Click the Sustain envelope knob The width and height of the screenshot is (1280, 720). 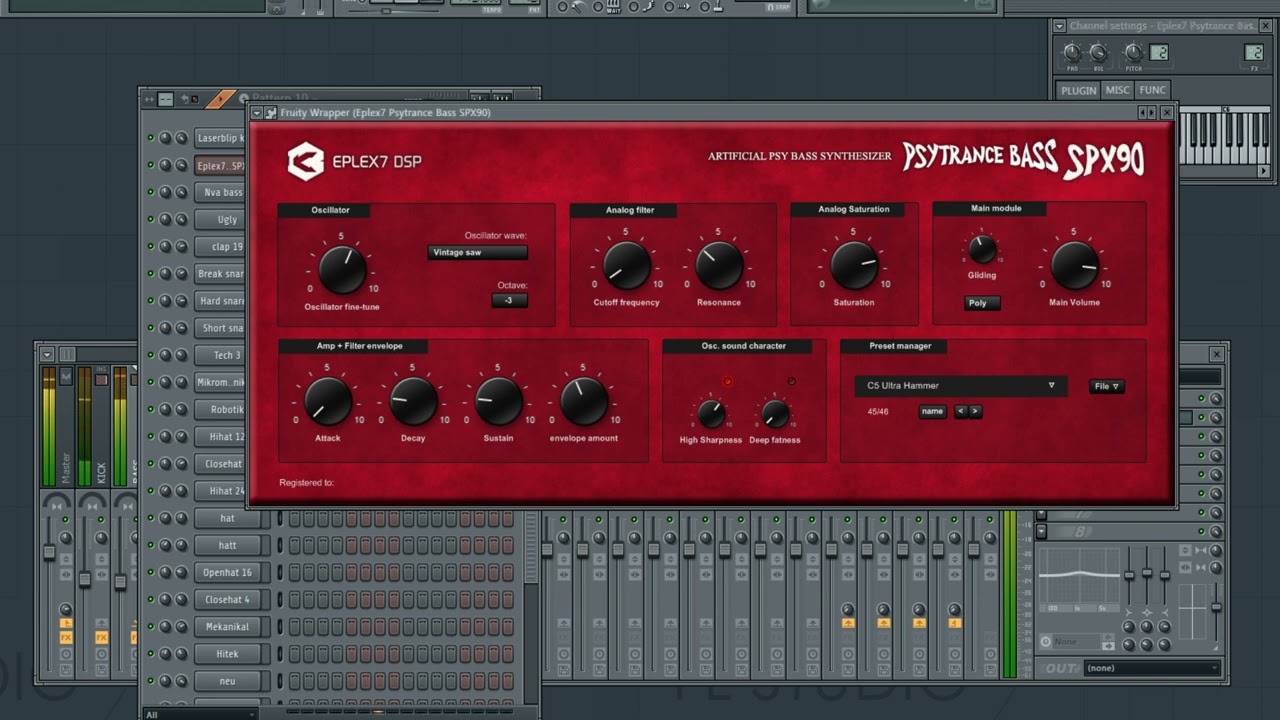498,402
